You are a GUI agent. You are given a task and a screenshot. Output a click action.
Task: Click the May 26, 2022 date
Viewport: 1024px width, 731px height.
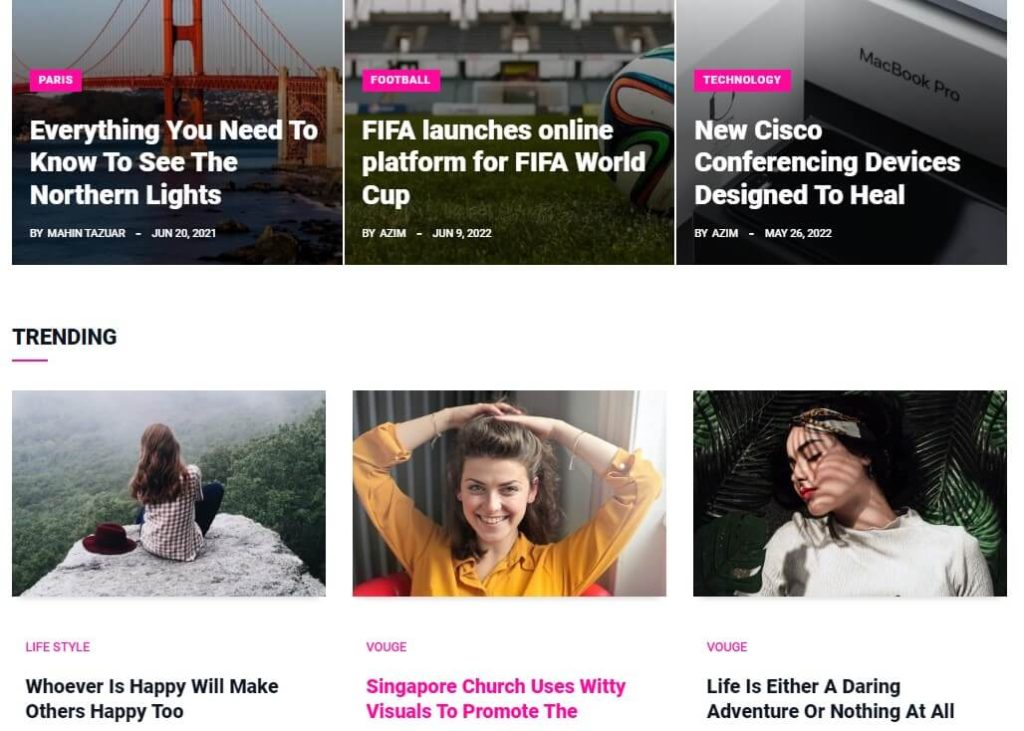tap(798, 233)
